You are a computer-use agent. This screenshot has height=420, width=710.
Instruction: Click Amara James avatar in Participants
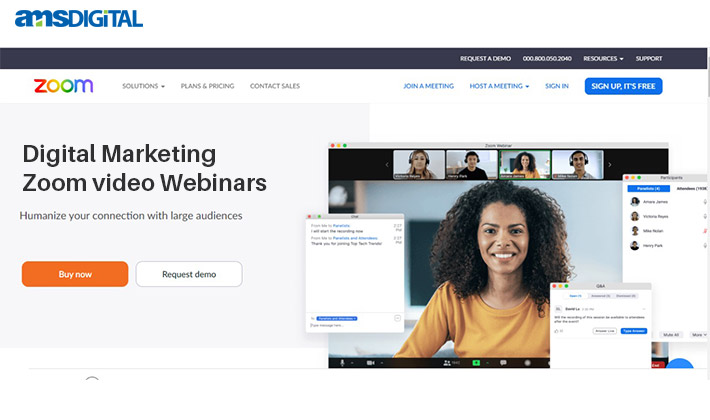tap(635, 202)
